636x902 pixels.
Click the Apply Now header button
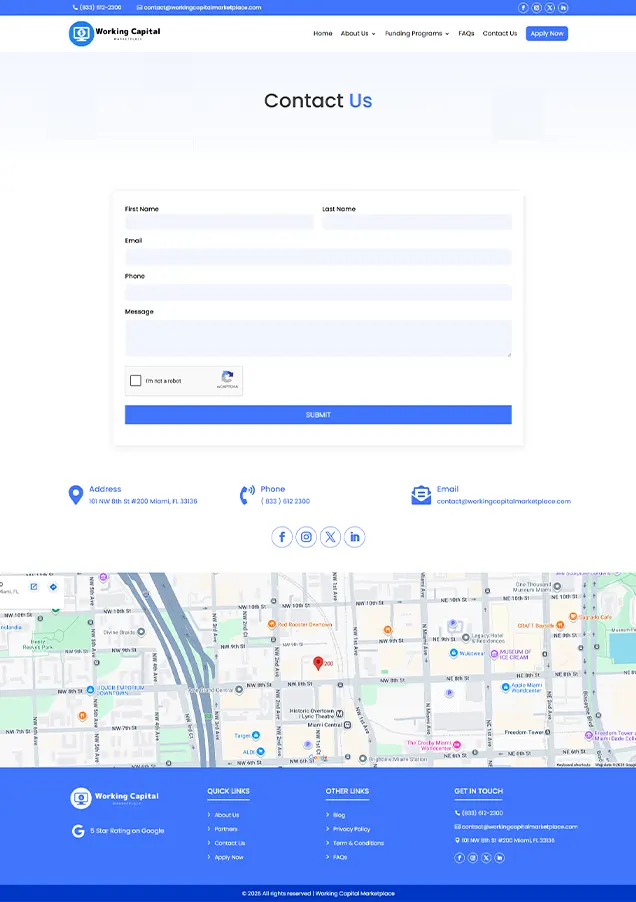[547, 33]
